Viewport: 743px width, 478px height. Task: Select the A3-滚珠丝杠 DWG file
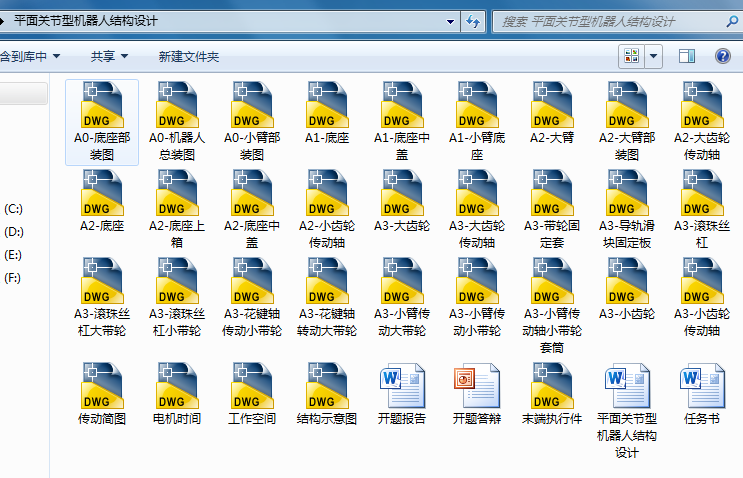702,209
